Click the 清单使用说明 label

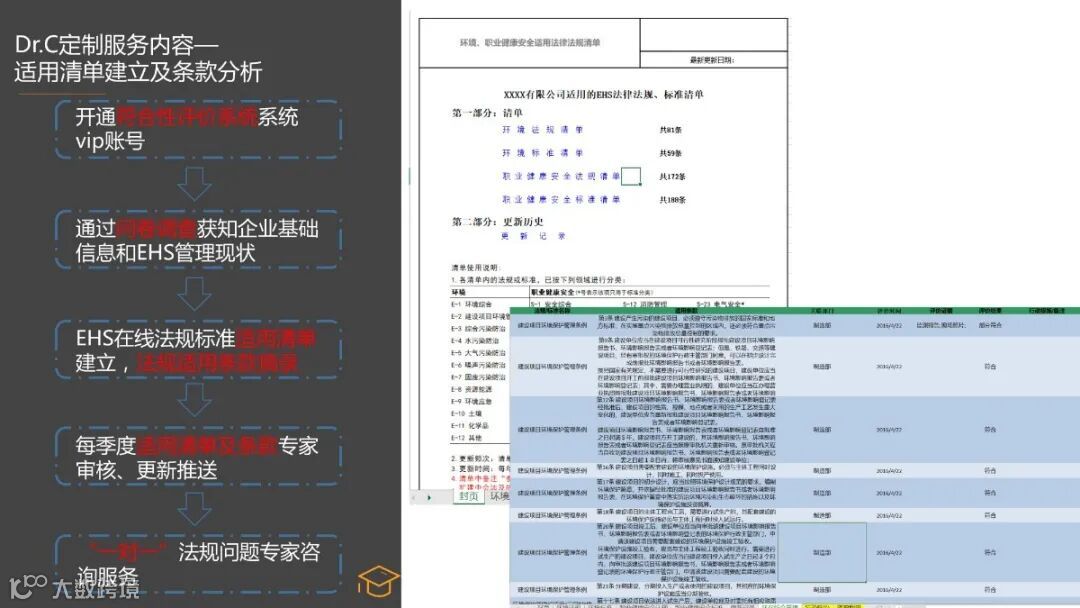[x=475, y=267]
